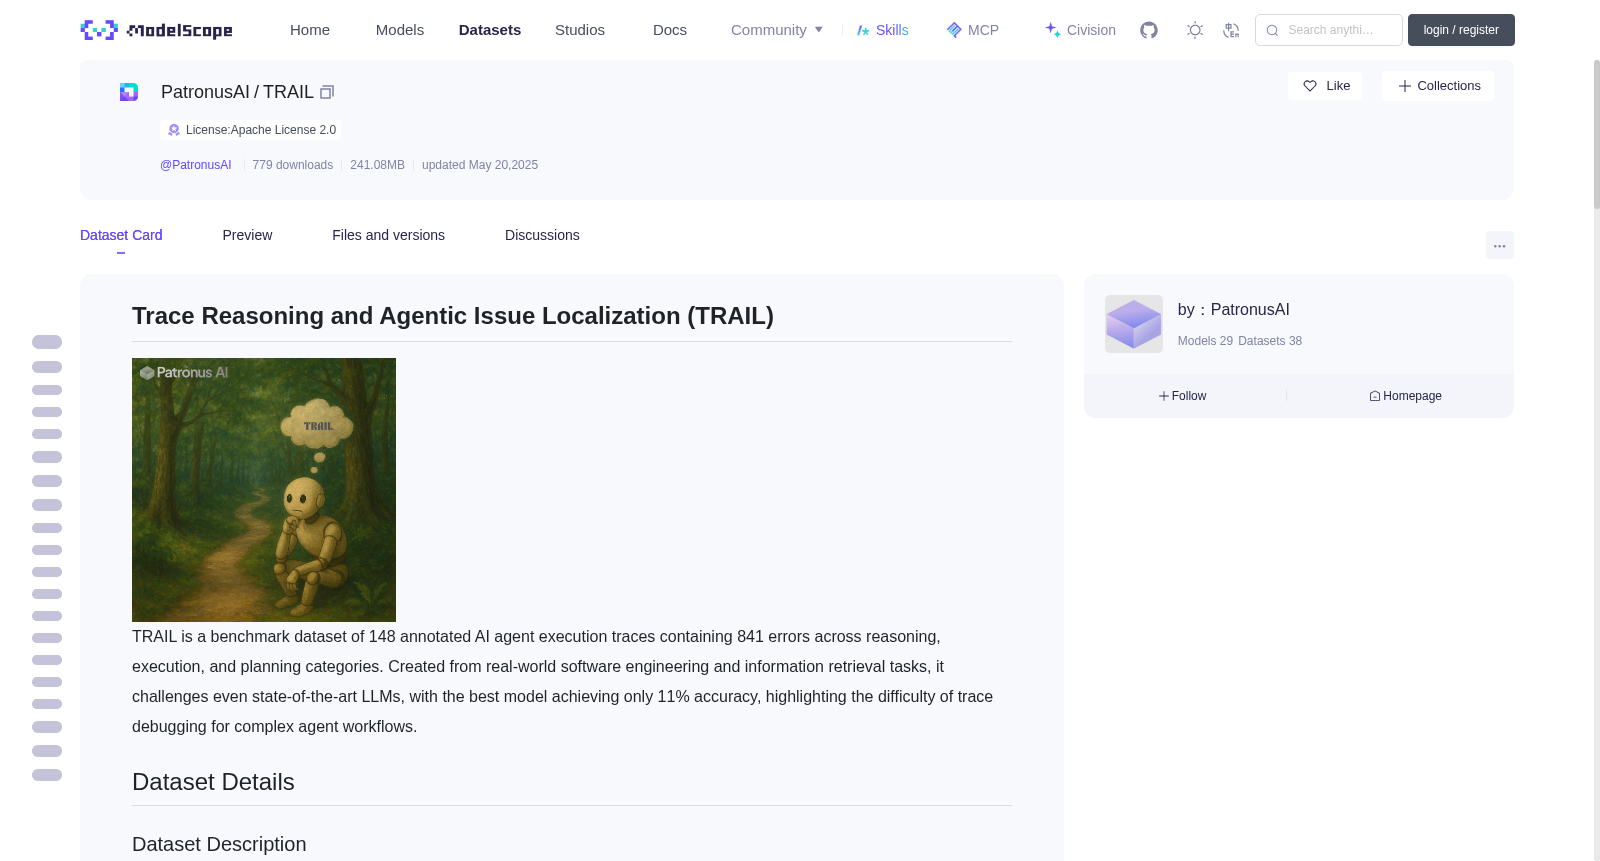The width and height of the screenshot is (1600, 861).
Task: Click the search magnifier icon
Action: pyautogui.click(x=1272, y=30)
